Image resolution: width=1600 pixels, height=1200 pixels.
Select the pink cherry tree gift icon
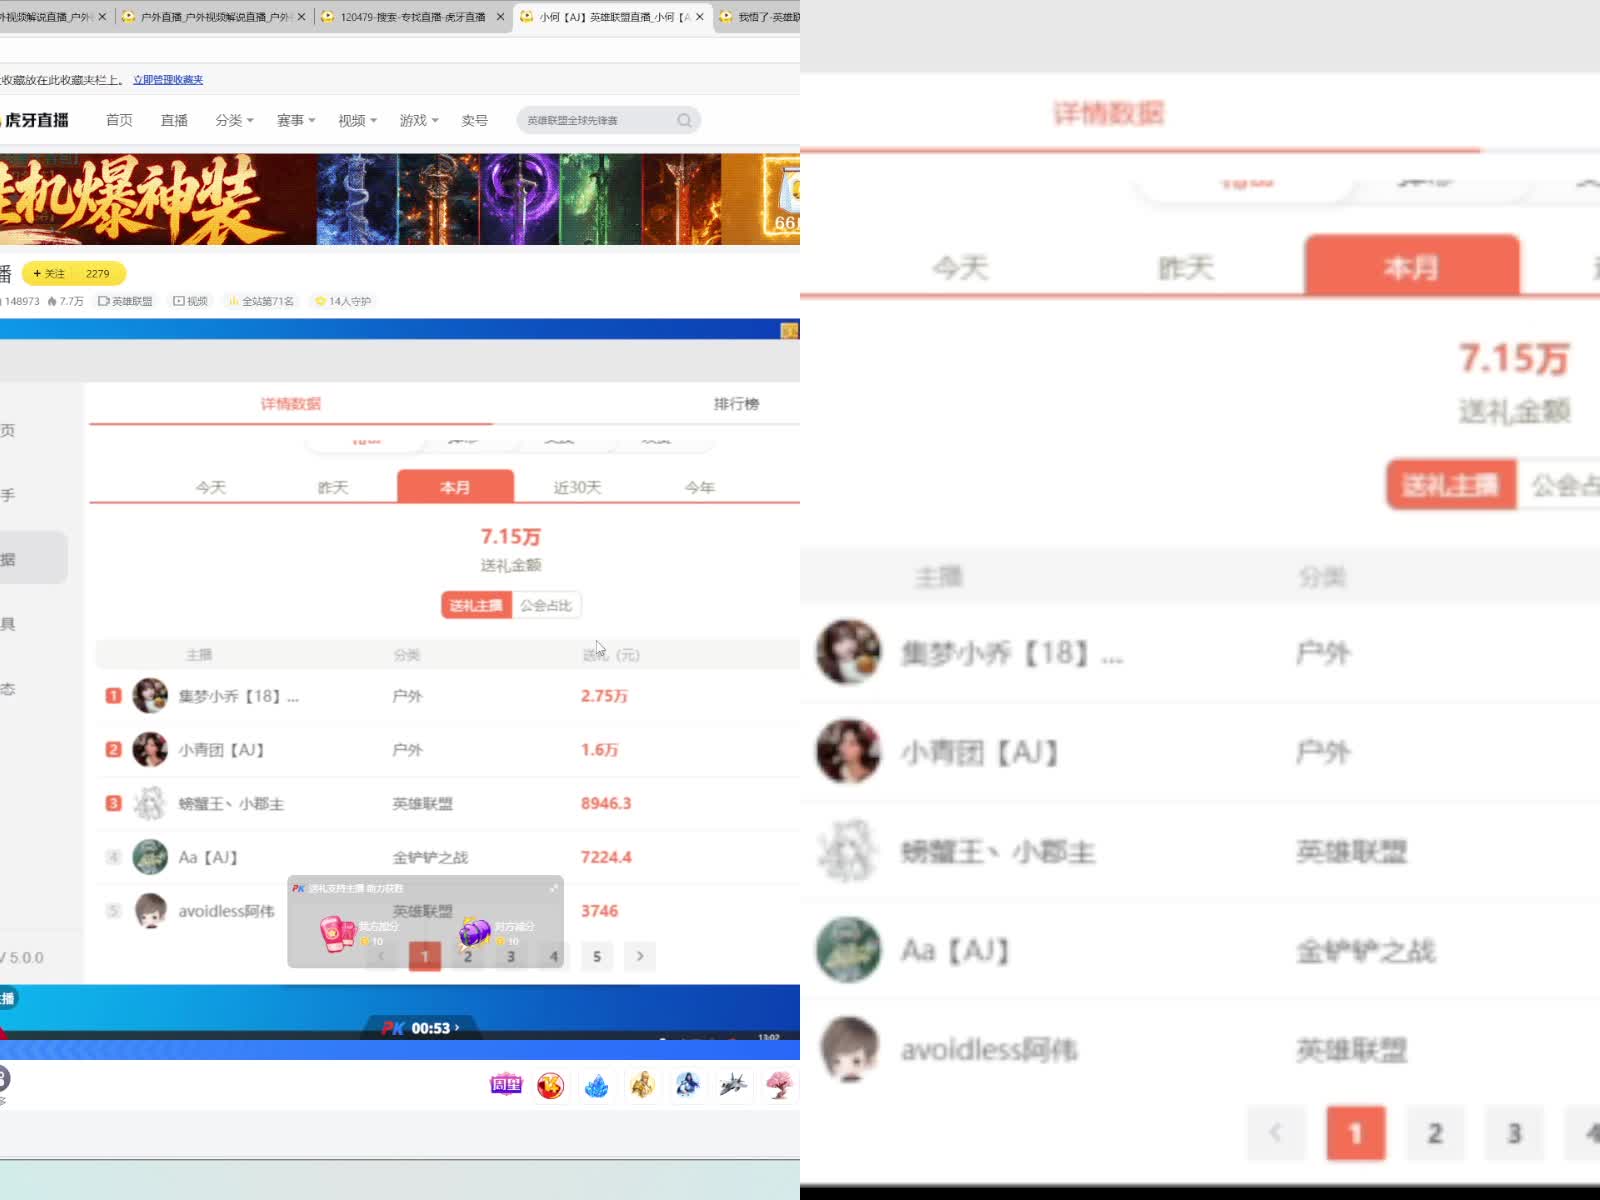tap(778, 1085)
